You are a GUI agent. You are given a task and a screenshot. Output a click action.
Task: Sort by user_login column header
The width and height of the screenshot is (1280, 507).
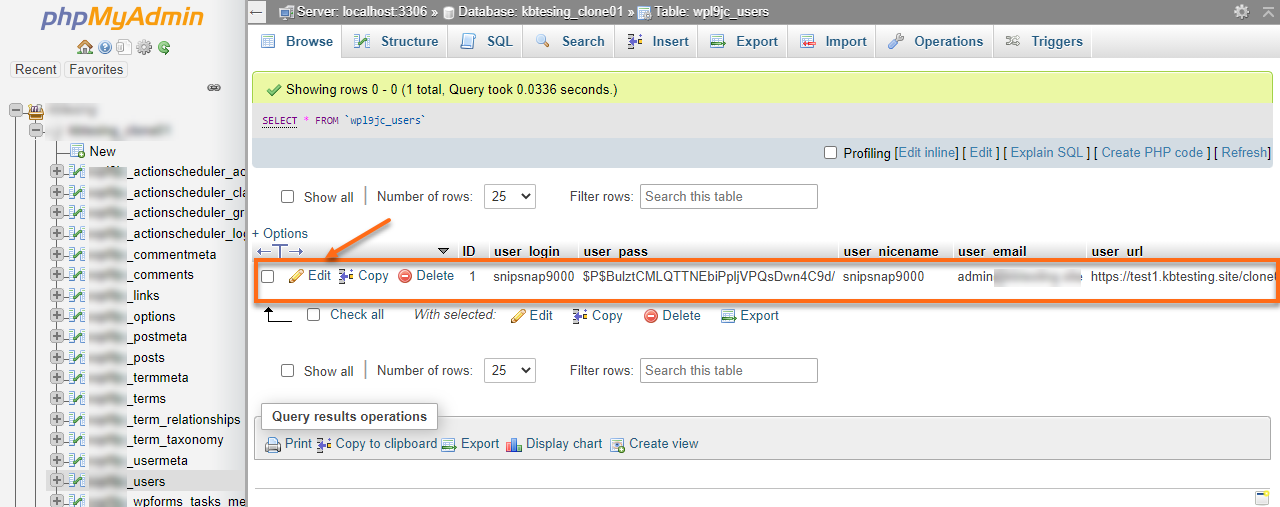pos(526,251)
